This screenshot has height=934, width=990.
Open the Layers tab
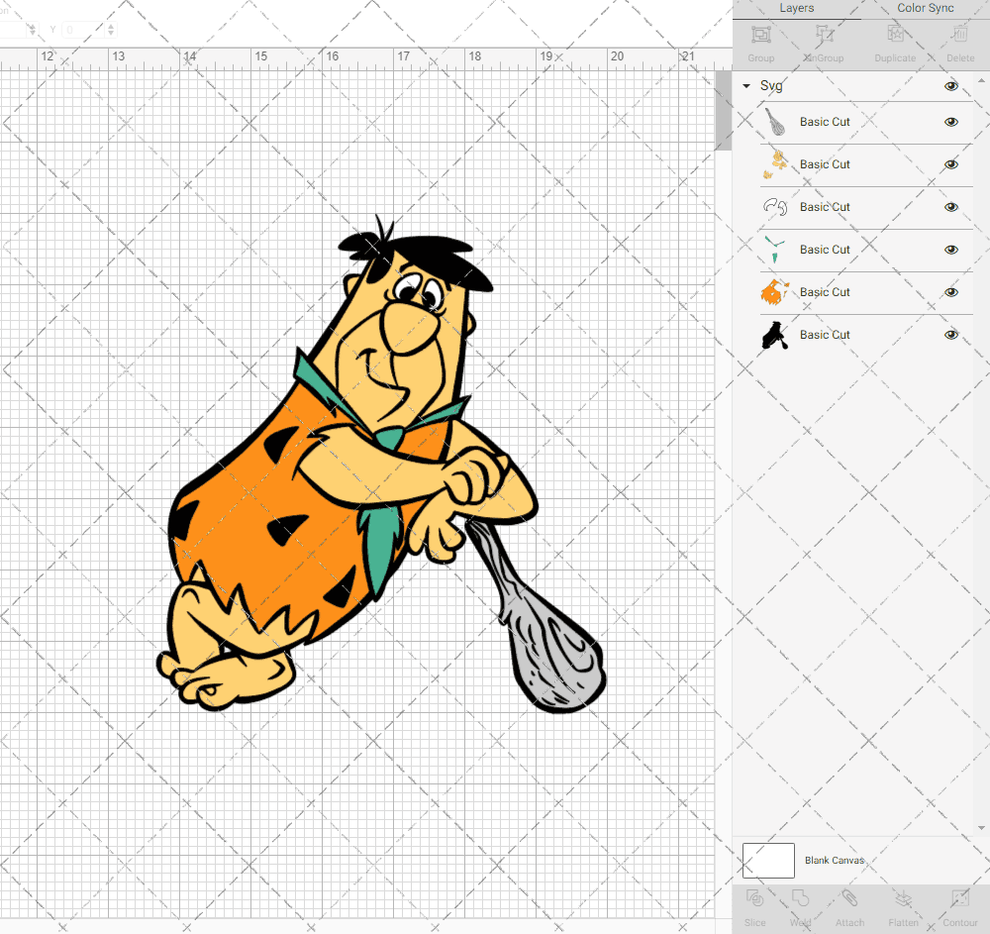(x=796, y=8)
